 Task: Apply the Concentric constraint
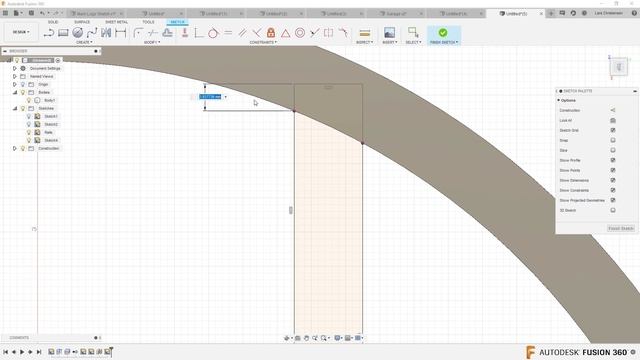[x=300, y=33]
